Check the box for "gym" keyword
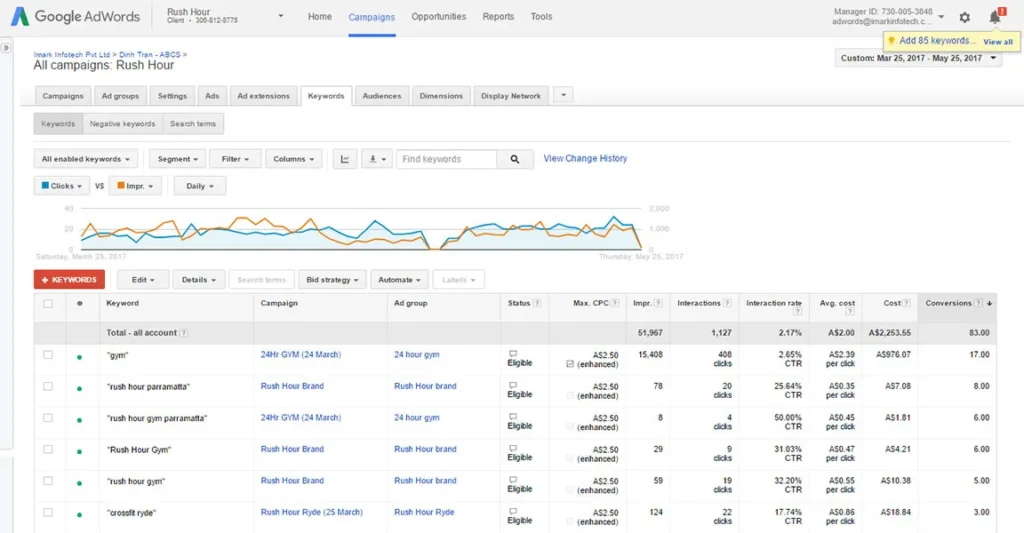 point(48,355)
